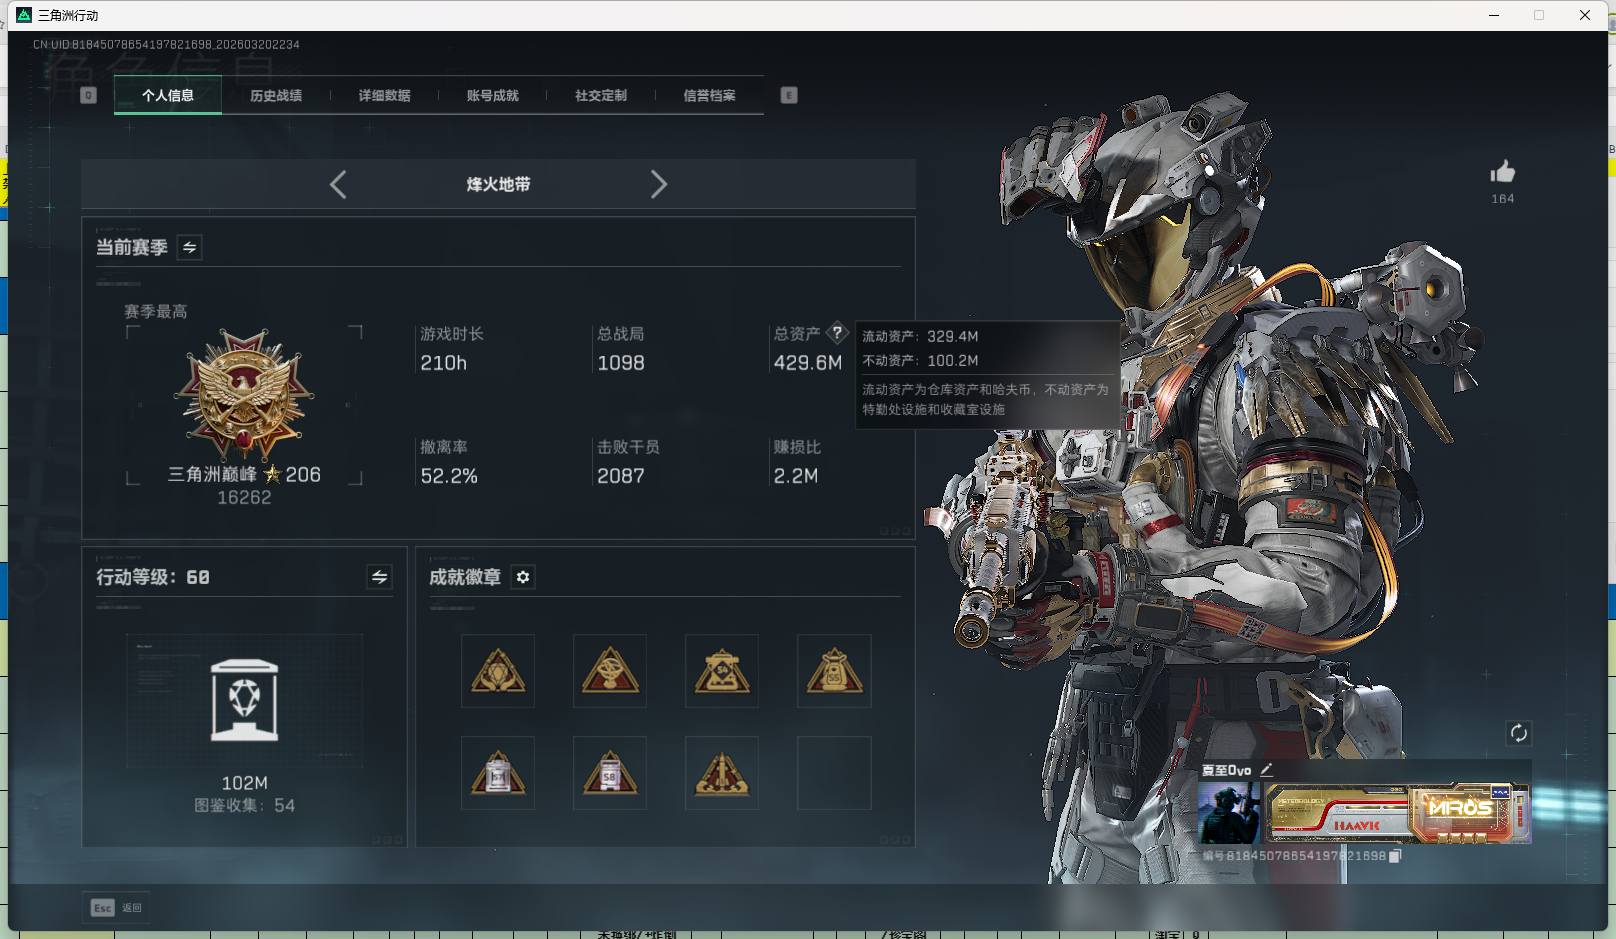Click the 流动资产 329.4M tooltip line
Viewport: 1616px width, 939px height.
(921, 336)
